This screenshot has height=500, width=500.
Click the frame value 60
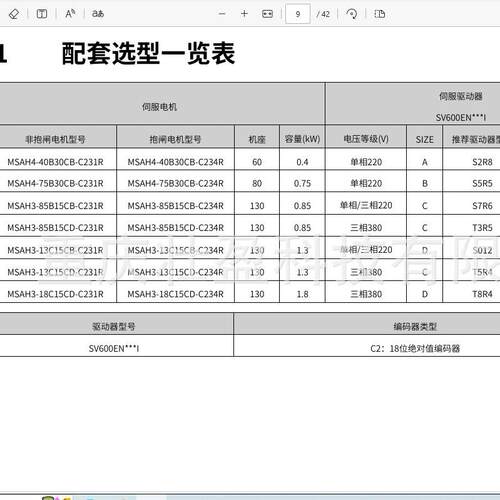pos(257,162)
